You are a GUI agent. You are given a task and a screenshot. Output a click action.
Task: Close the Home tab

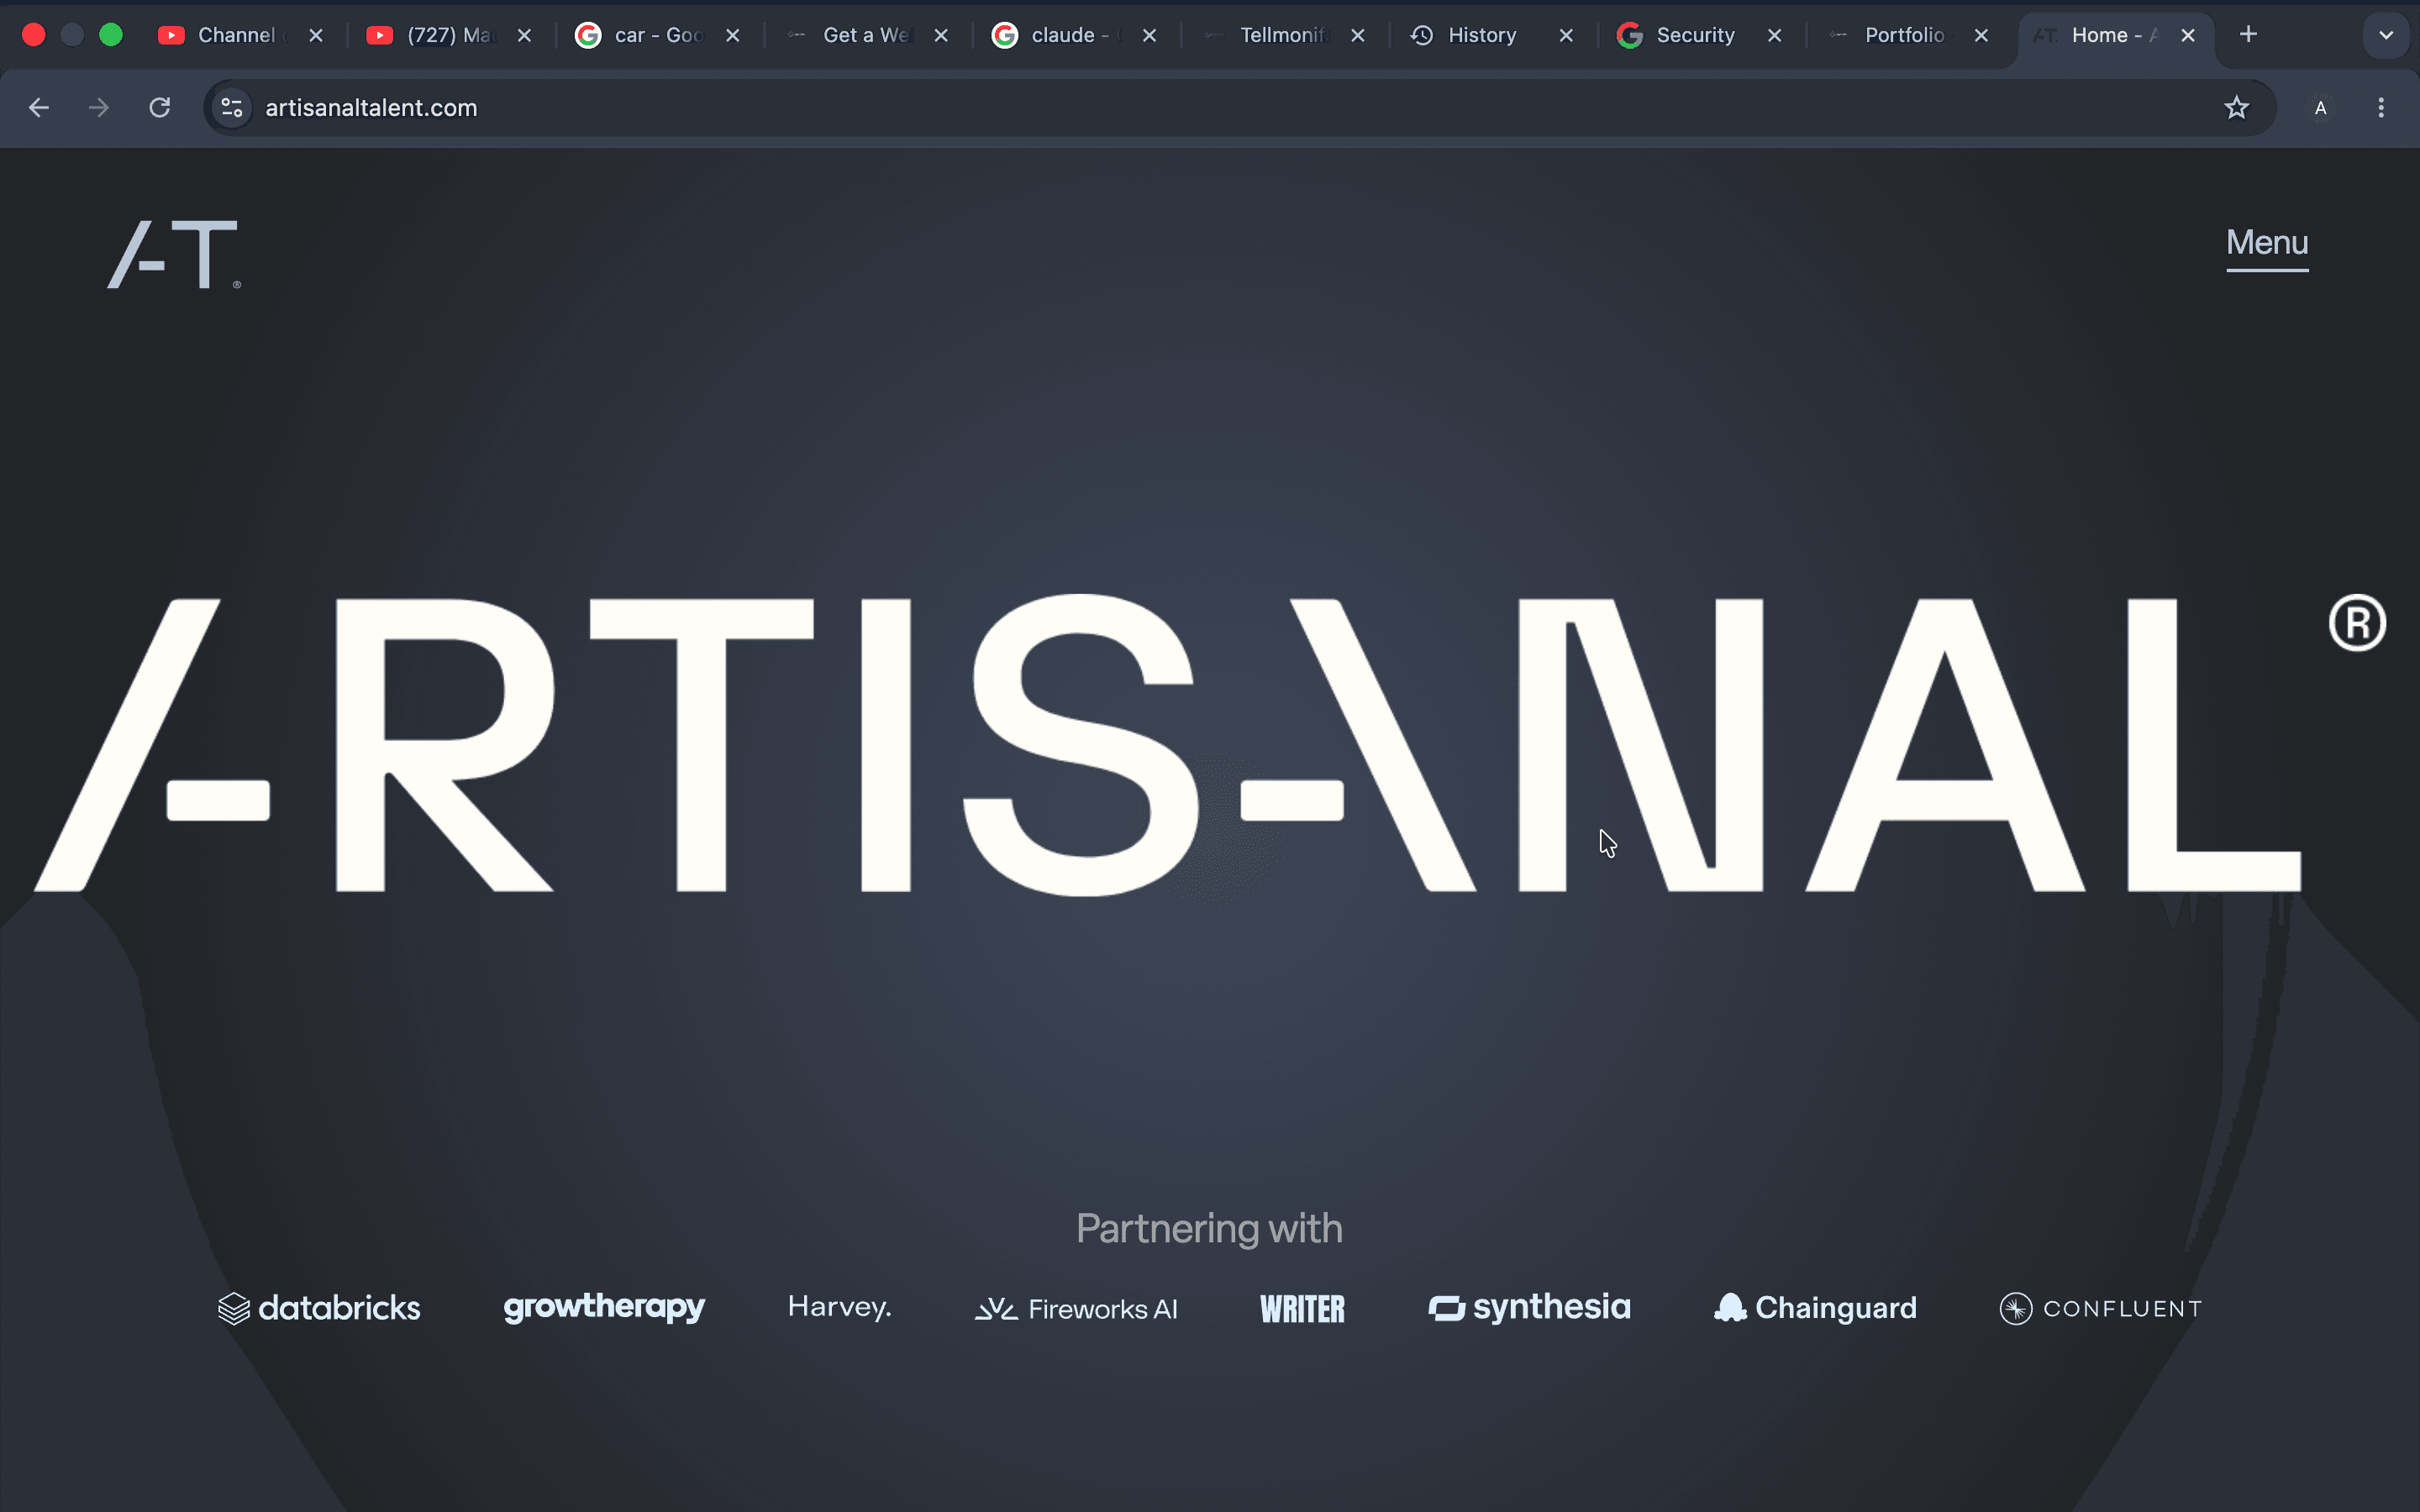coord(2188,35)
